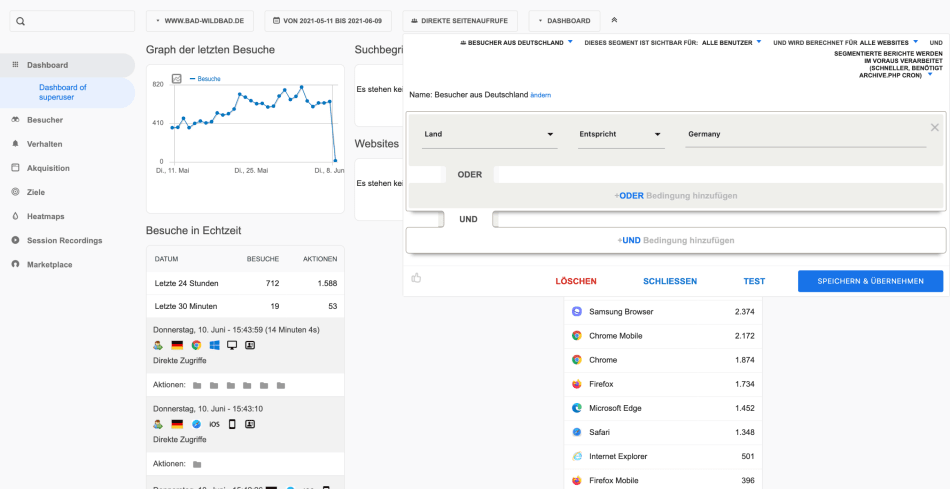This screenshot has width=950, height=489.
Task: Click the magnifier icon in the search box
Action: pos(20,21)
